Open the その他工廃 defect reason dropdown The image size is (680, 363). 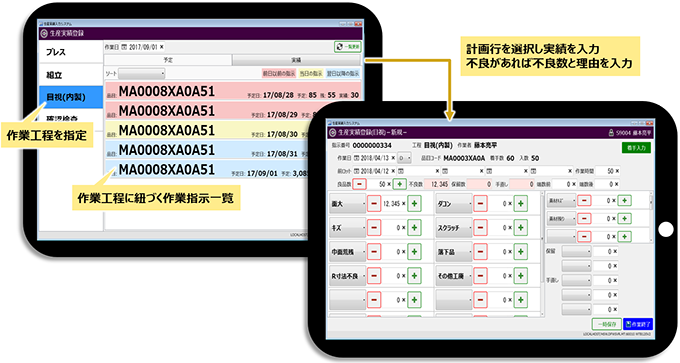click(454, 276)
